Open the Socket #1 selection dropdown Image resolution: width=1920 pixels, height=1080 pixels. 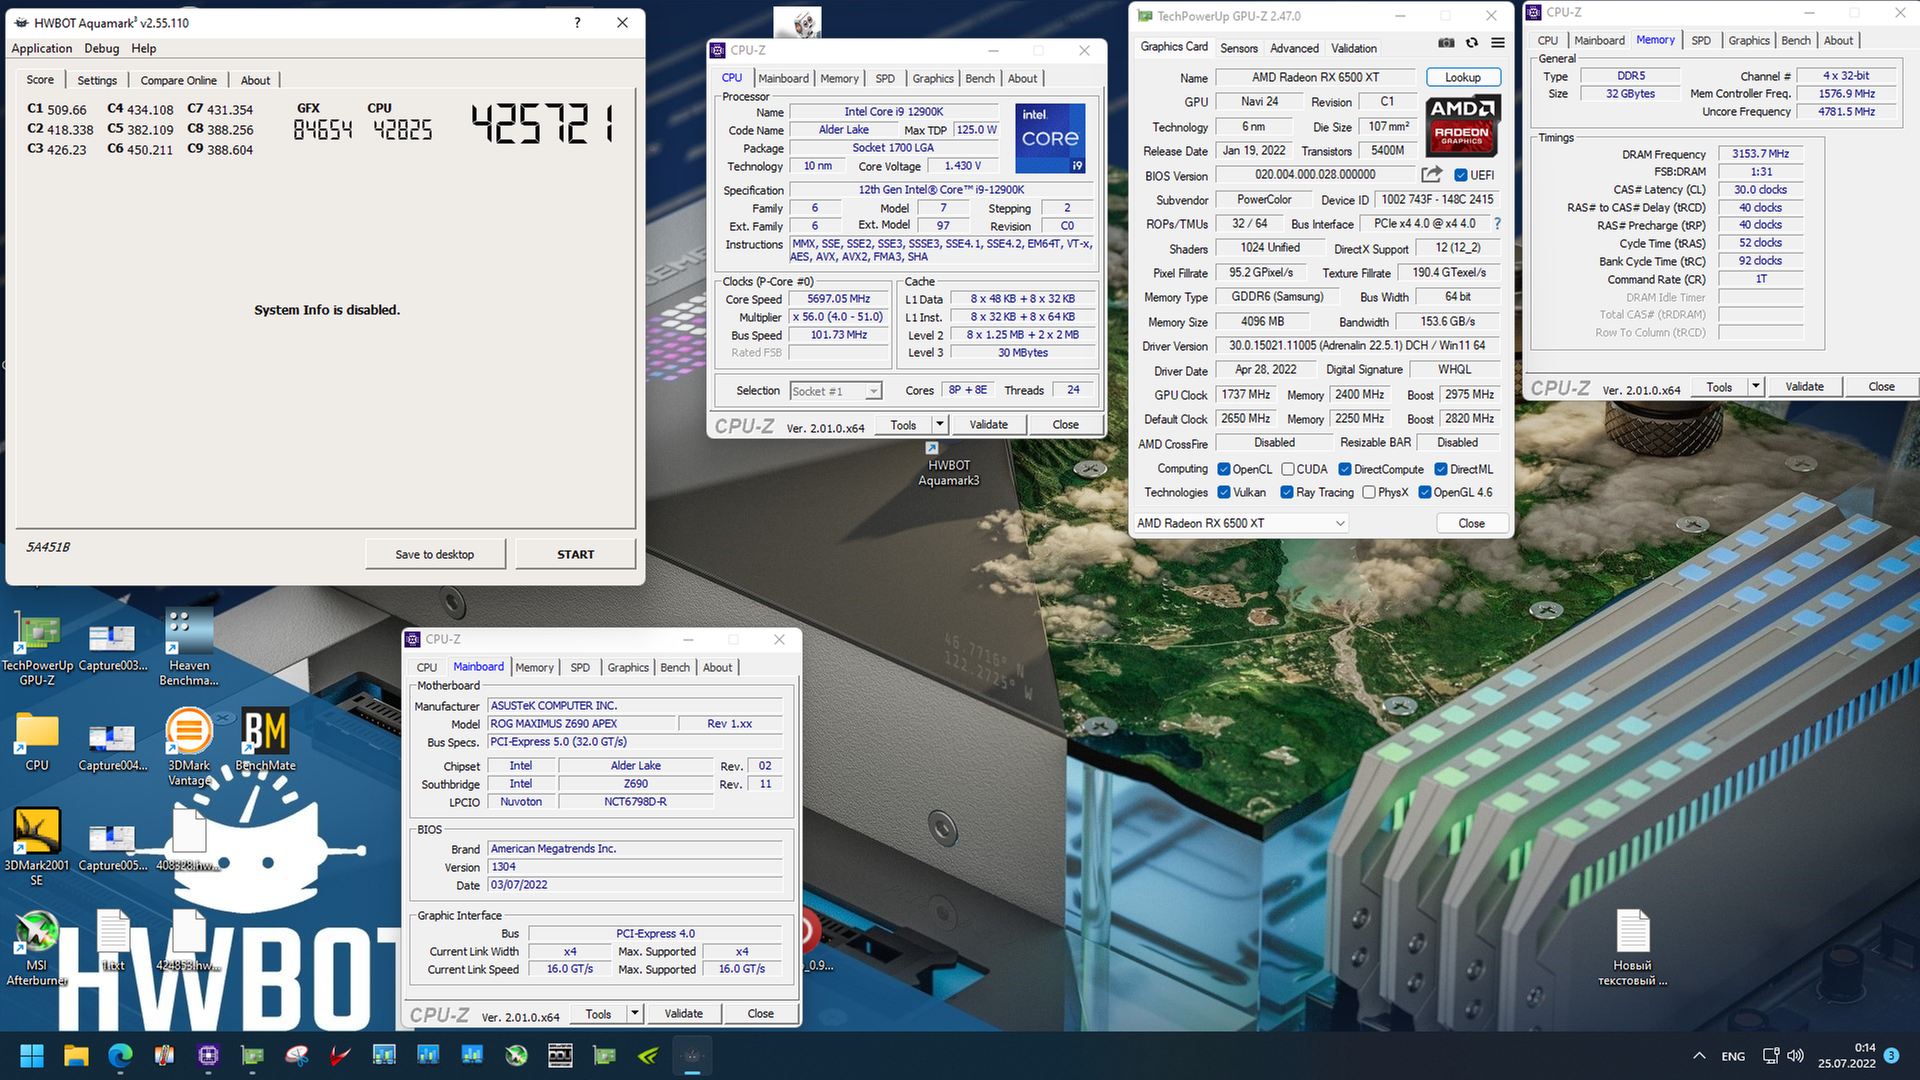coord(836,391)
